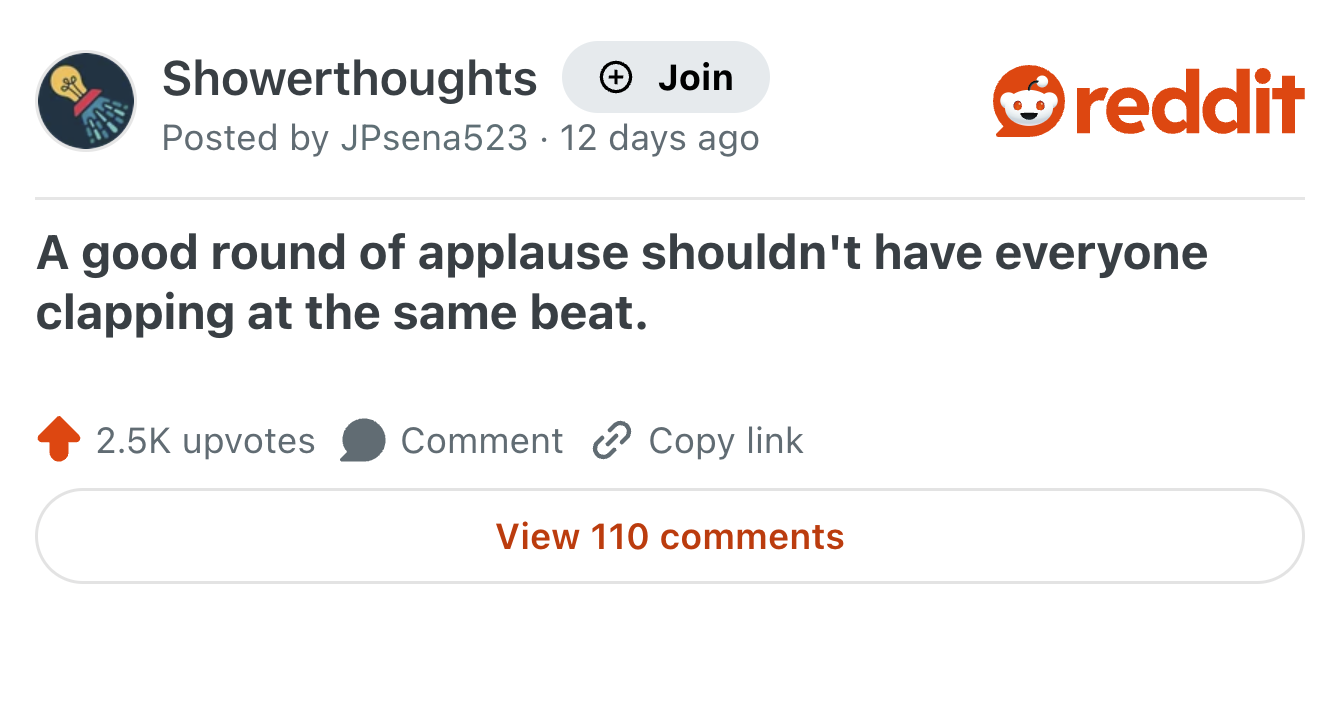Click the Posted by label
1344x702 pixels.
[245, 139]
